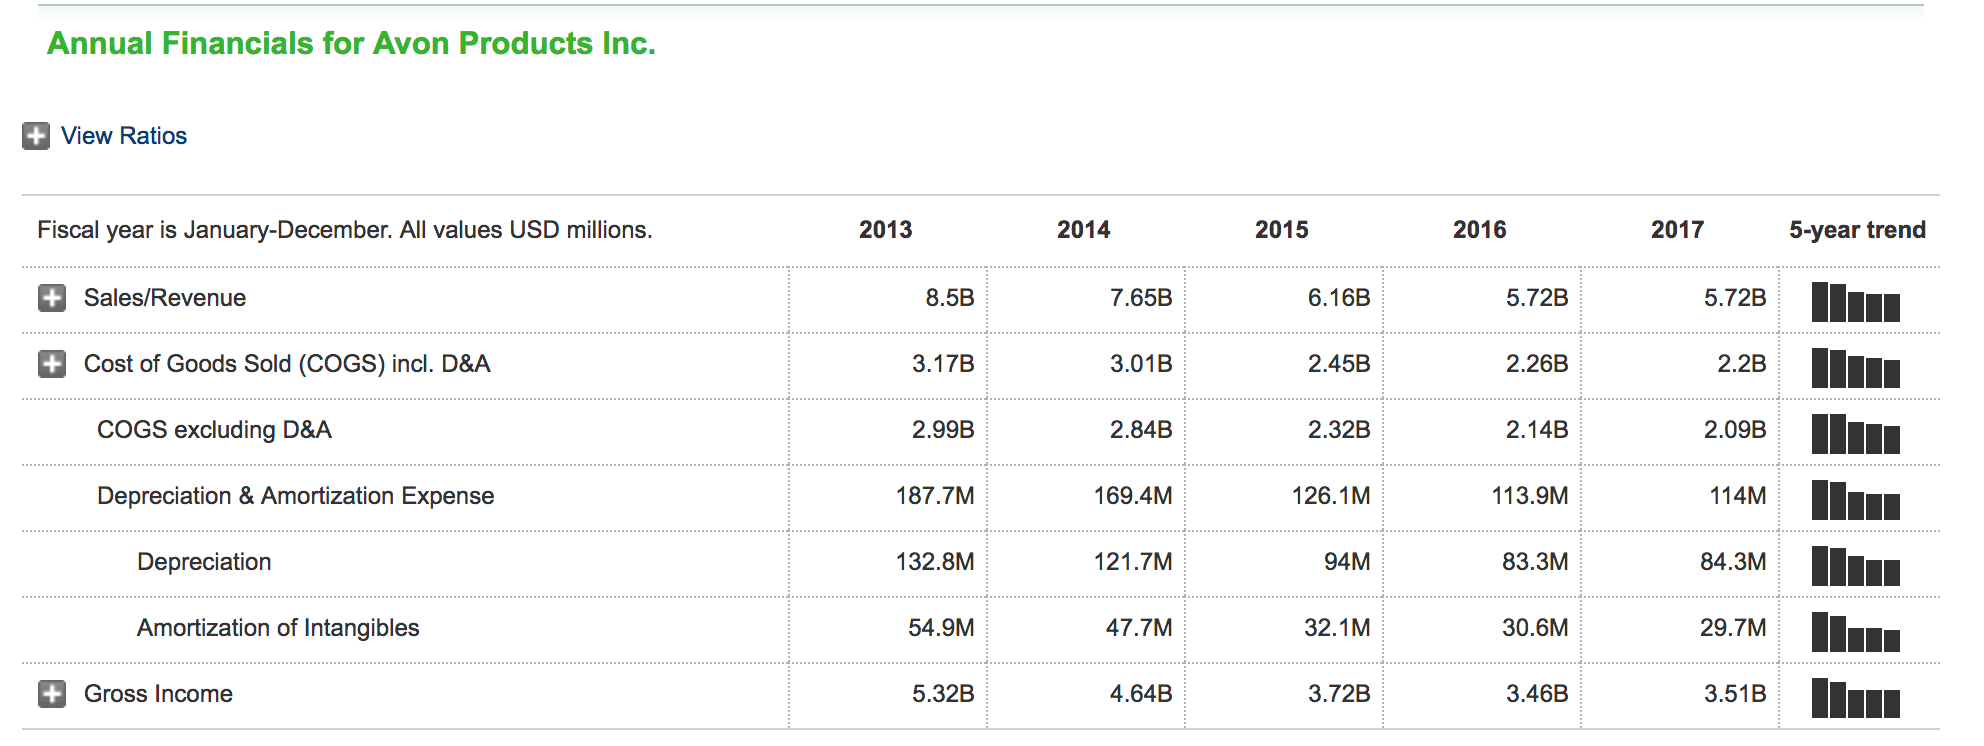
Task: Expand the Gross Income row
Action: (x=52, y=694)
